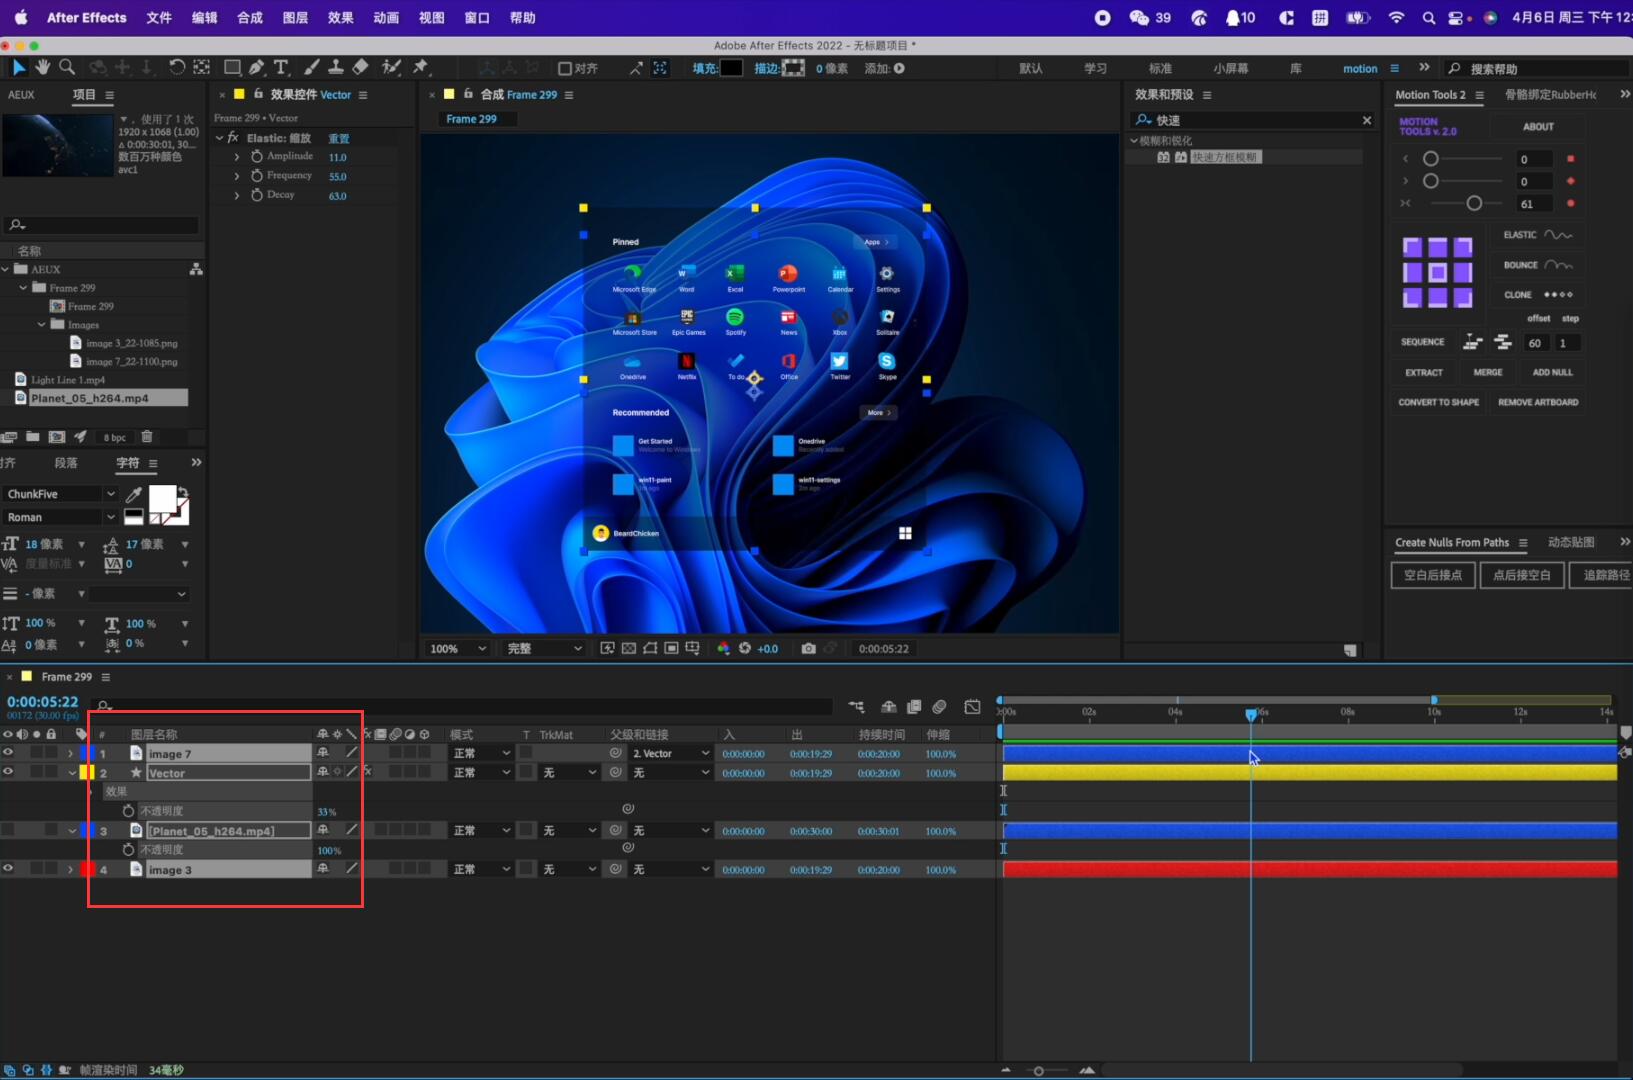Select the Type text tool
Screen dimensions: 1633x1080
pyautogui.click(x=281, y=67)
